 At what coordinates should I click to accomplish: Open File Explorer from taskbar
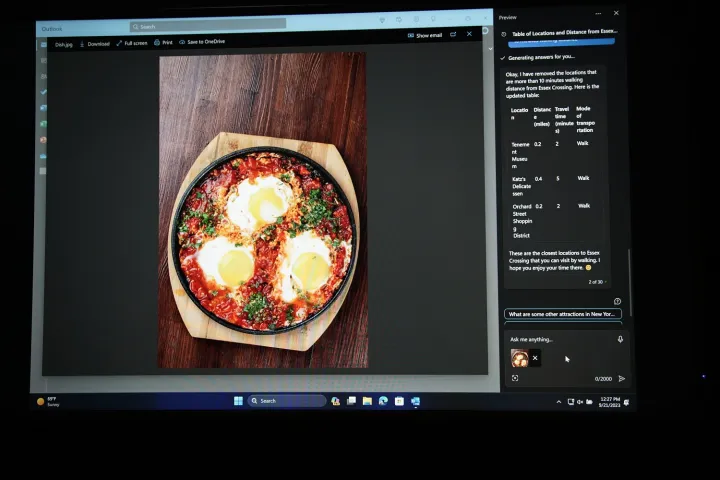click(x=367, y=401)
